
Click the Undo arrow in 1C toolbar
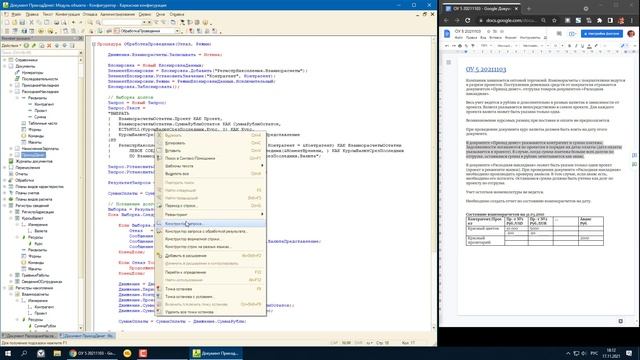pos(73,22)
